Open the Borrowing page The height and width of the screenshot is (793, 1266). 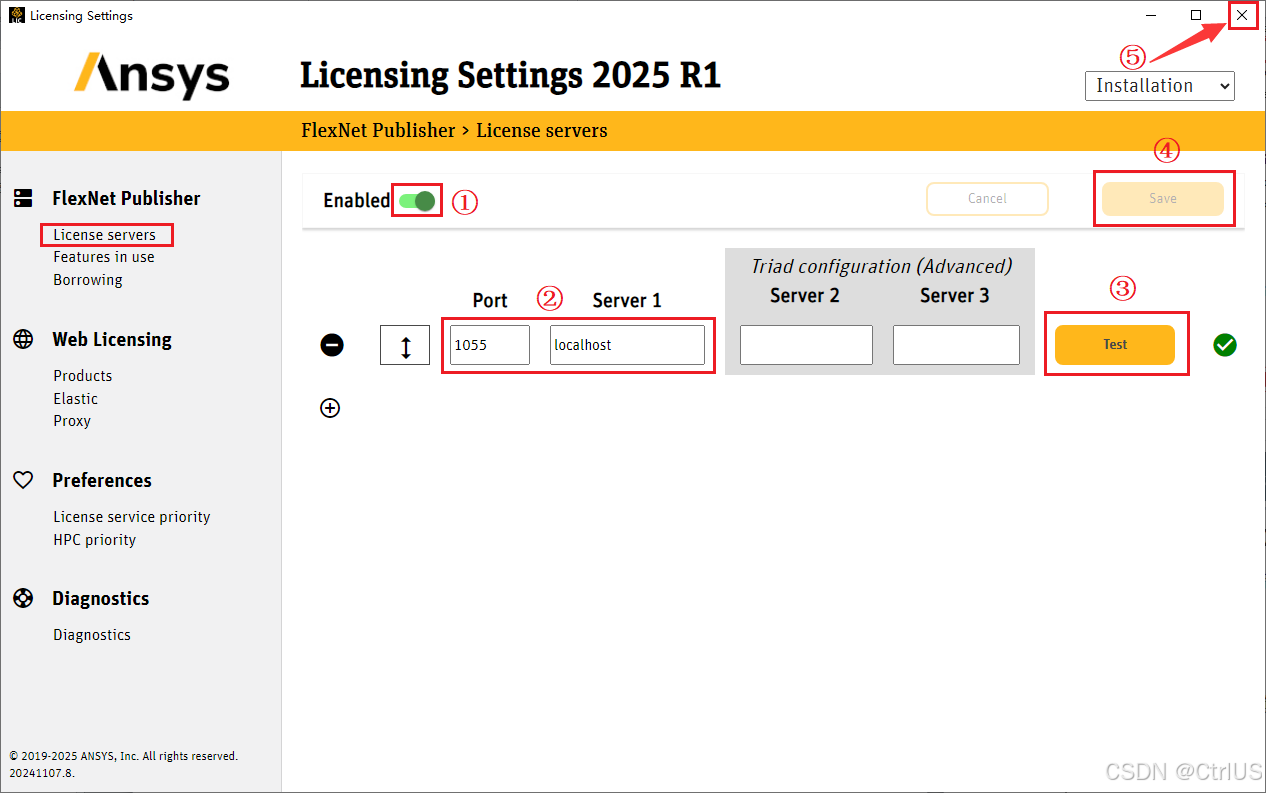[88, 280]
